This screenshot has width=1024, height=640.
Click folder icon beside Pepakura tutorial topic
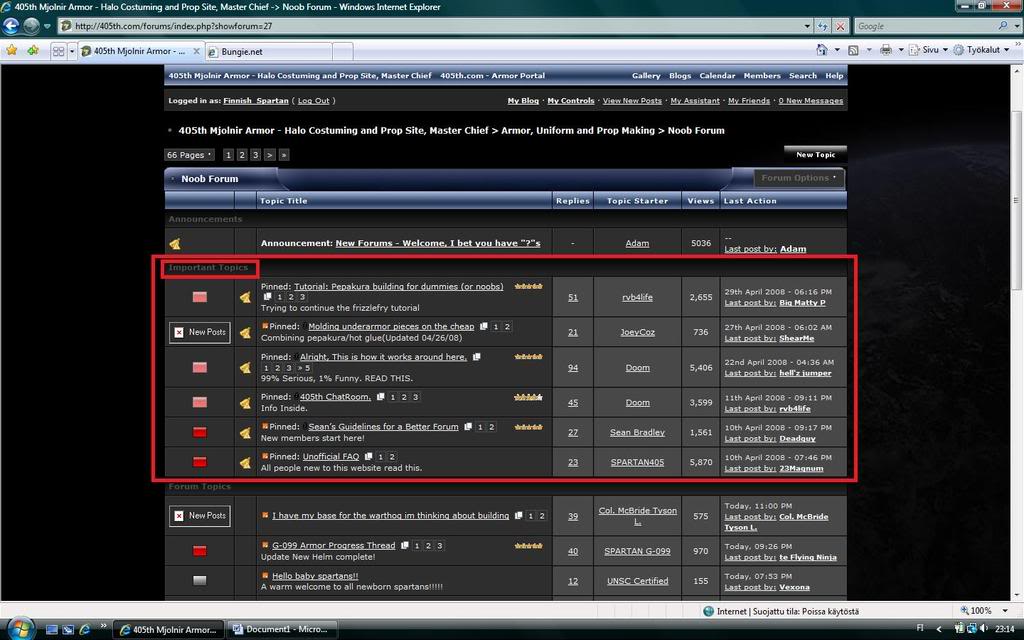point(200,297)
